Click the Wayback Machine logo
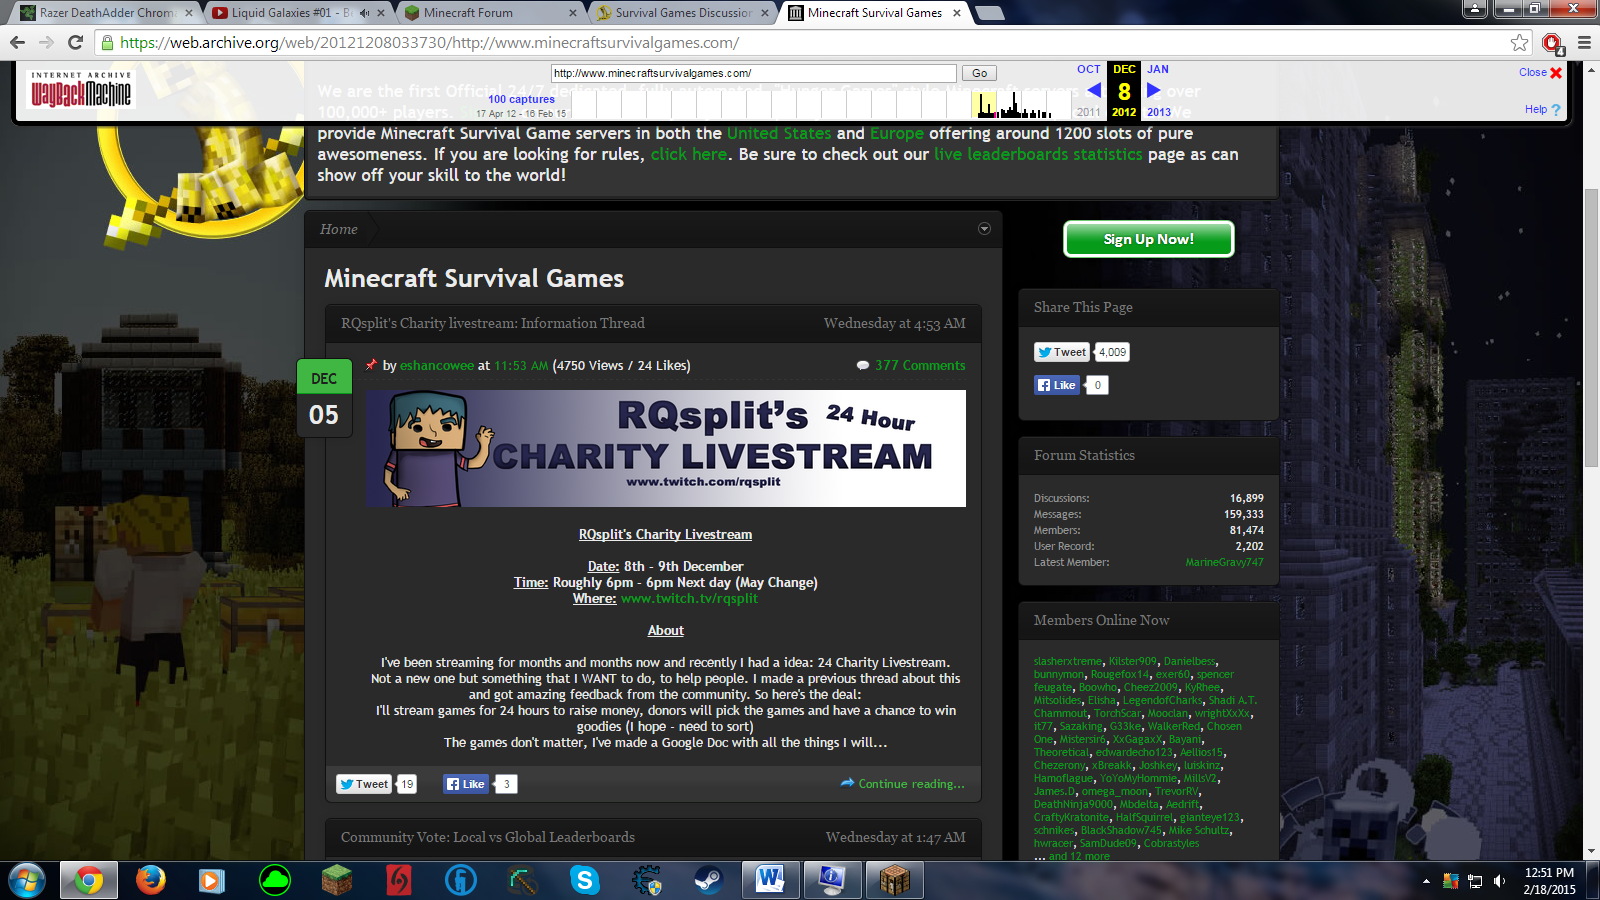 (x=81, y=90)
